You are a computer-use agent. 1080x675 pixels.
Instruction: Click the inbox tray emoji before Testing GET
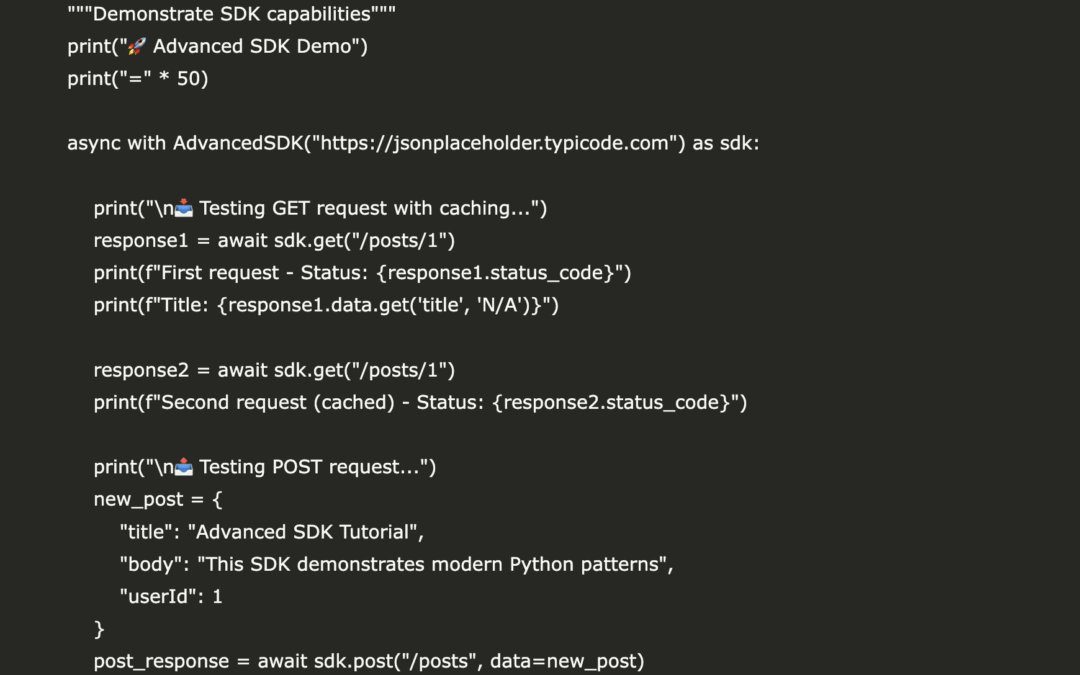(184, 209)
